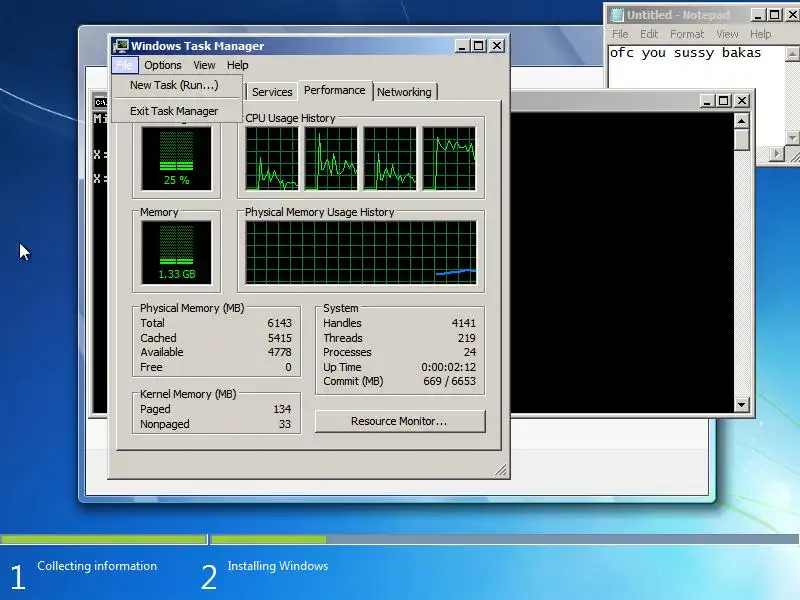Select the Performance tab
Viewport: 800px width, 600px height.
(335, 90)
